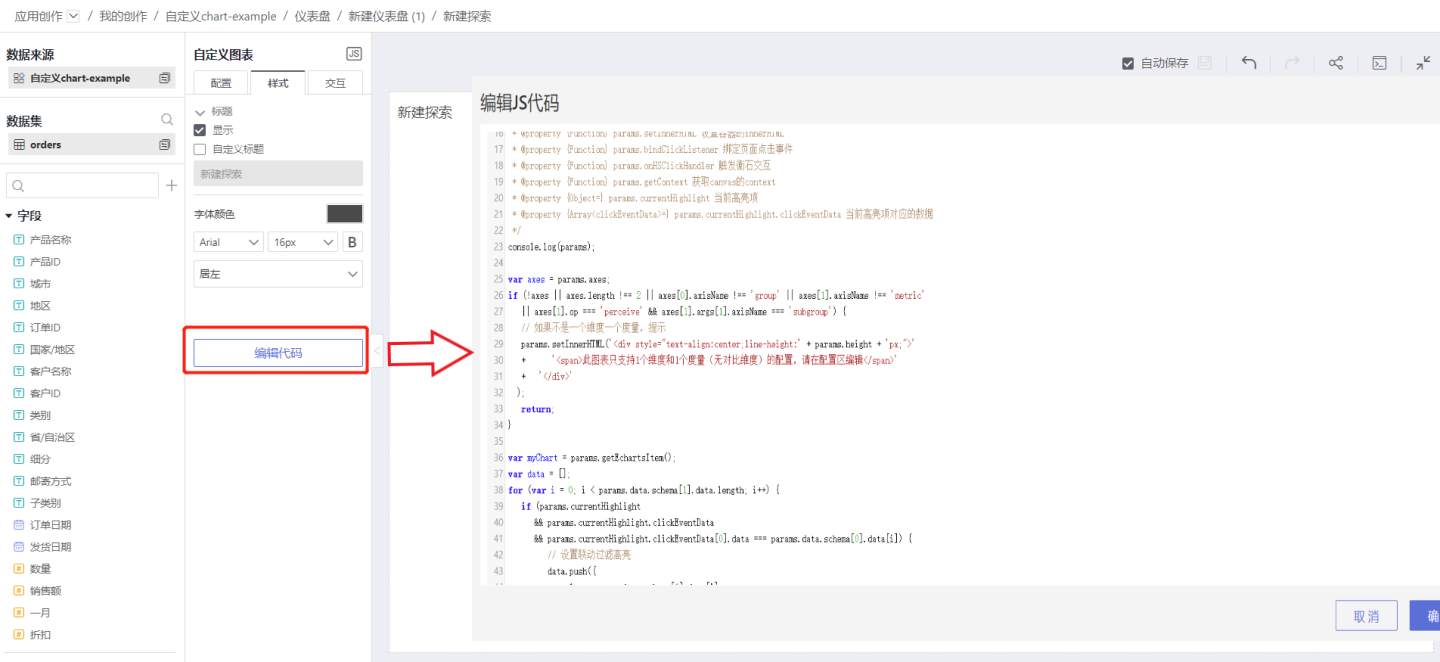Click the JS icon beside 自定义图表

[x=354, y=54]
